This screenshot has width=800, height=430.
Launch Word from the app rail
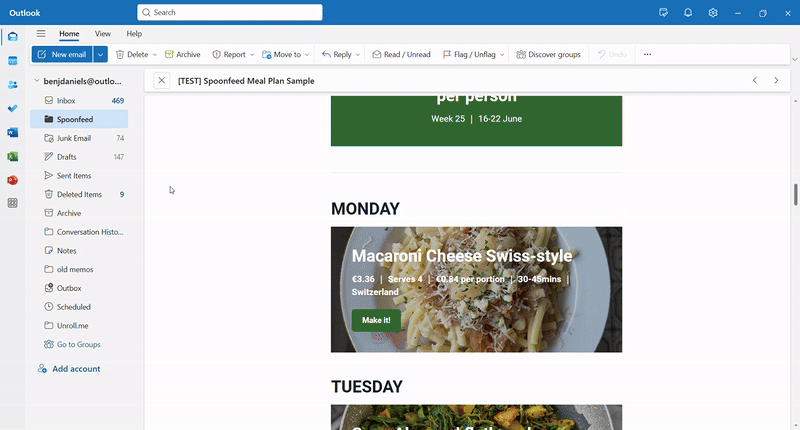click(x=13, y=132)
